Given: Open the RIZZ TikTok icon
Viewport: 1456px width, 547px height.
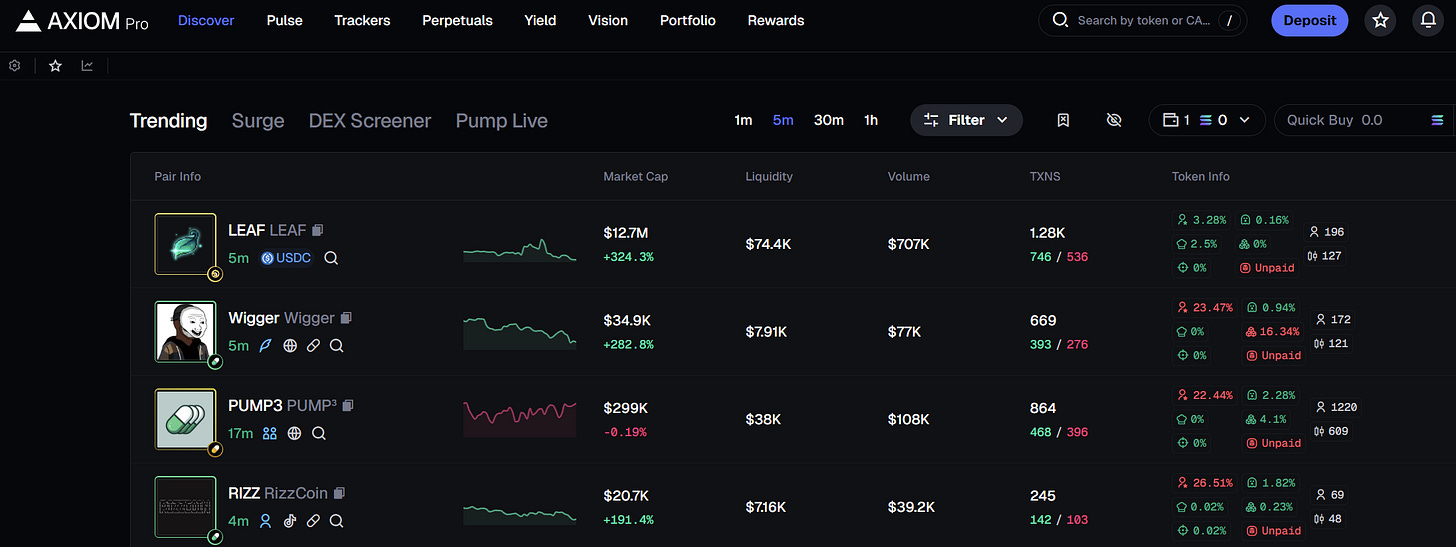Looking at the screenshot, I should (290, 521).
